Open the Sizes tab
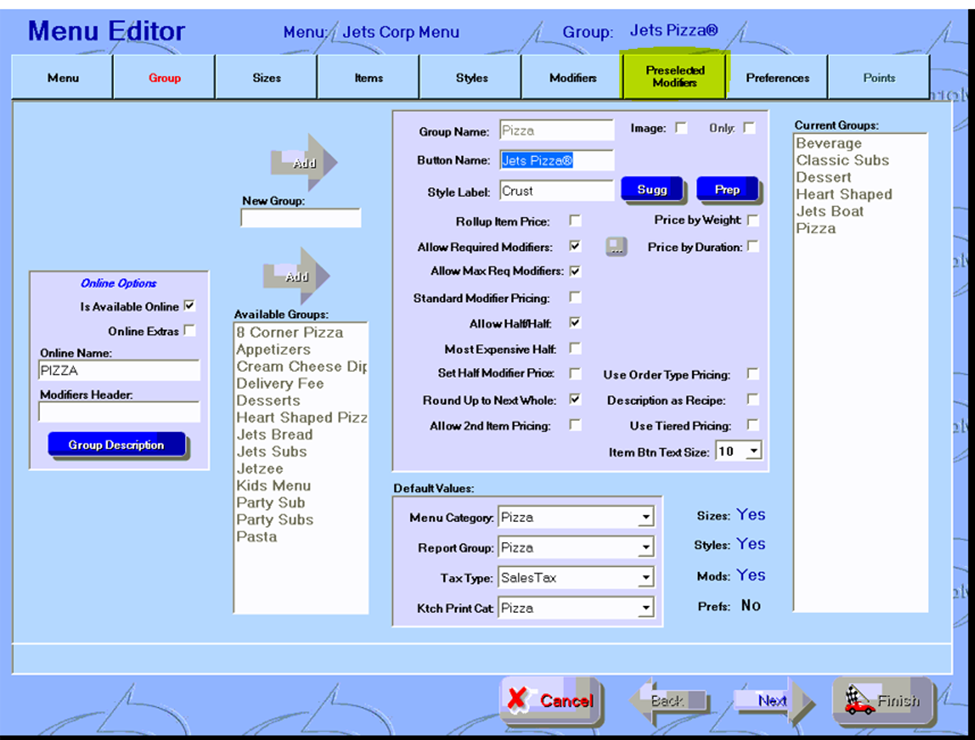 click(266, 77)
